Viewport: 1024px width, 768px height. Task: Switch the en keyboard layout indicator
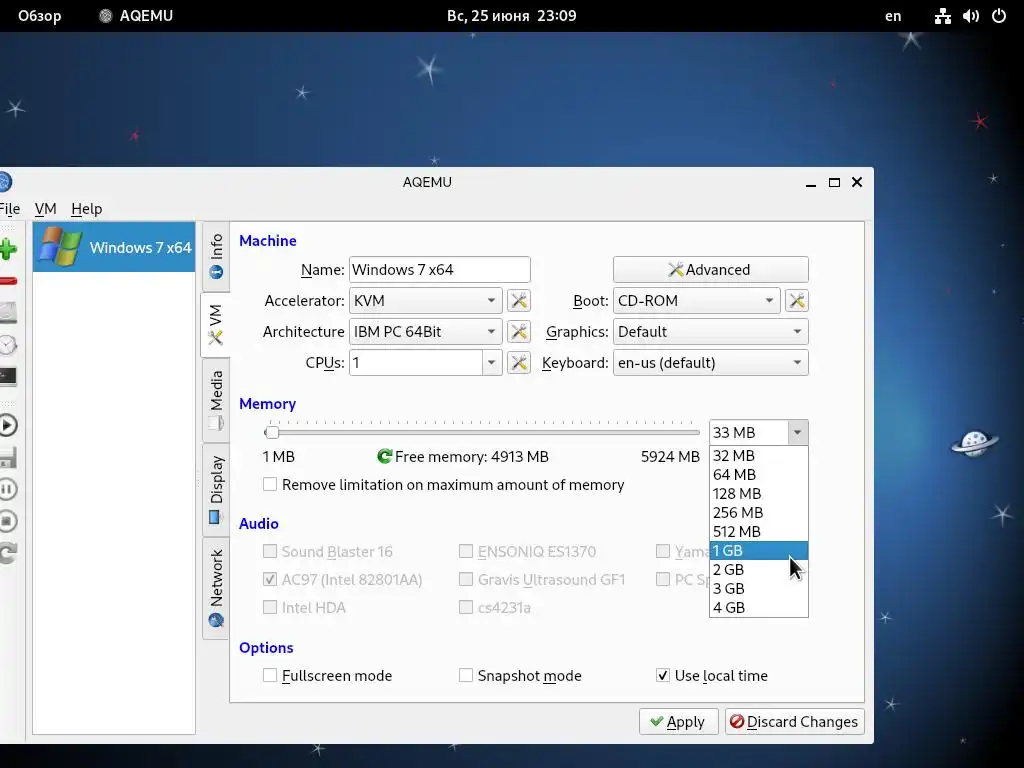pos(893,16)
